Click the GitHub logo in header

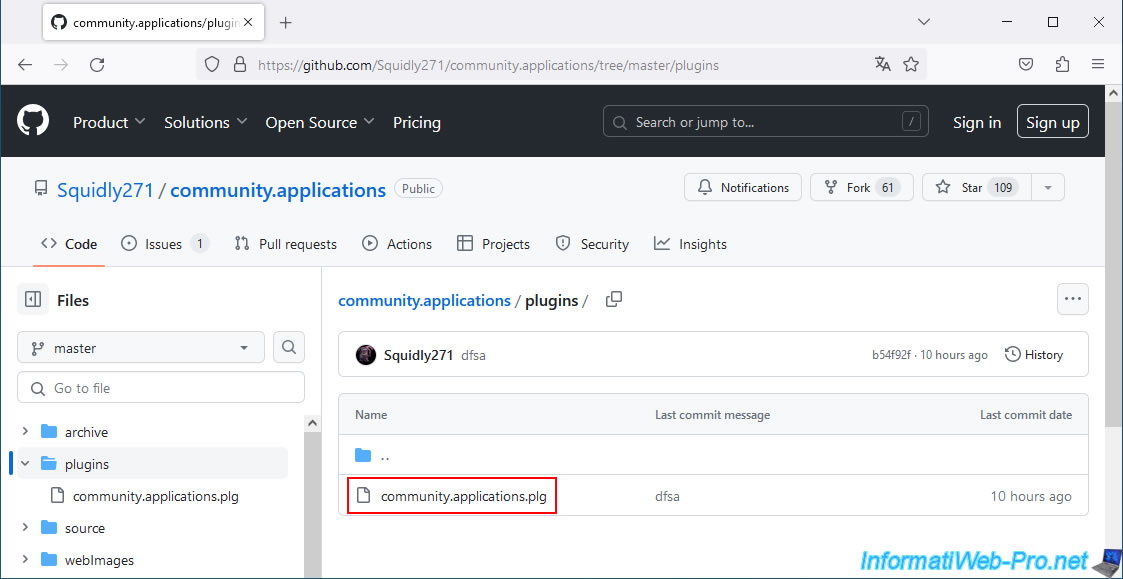coord(33,122)
